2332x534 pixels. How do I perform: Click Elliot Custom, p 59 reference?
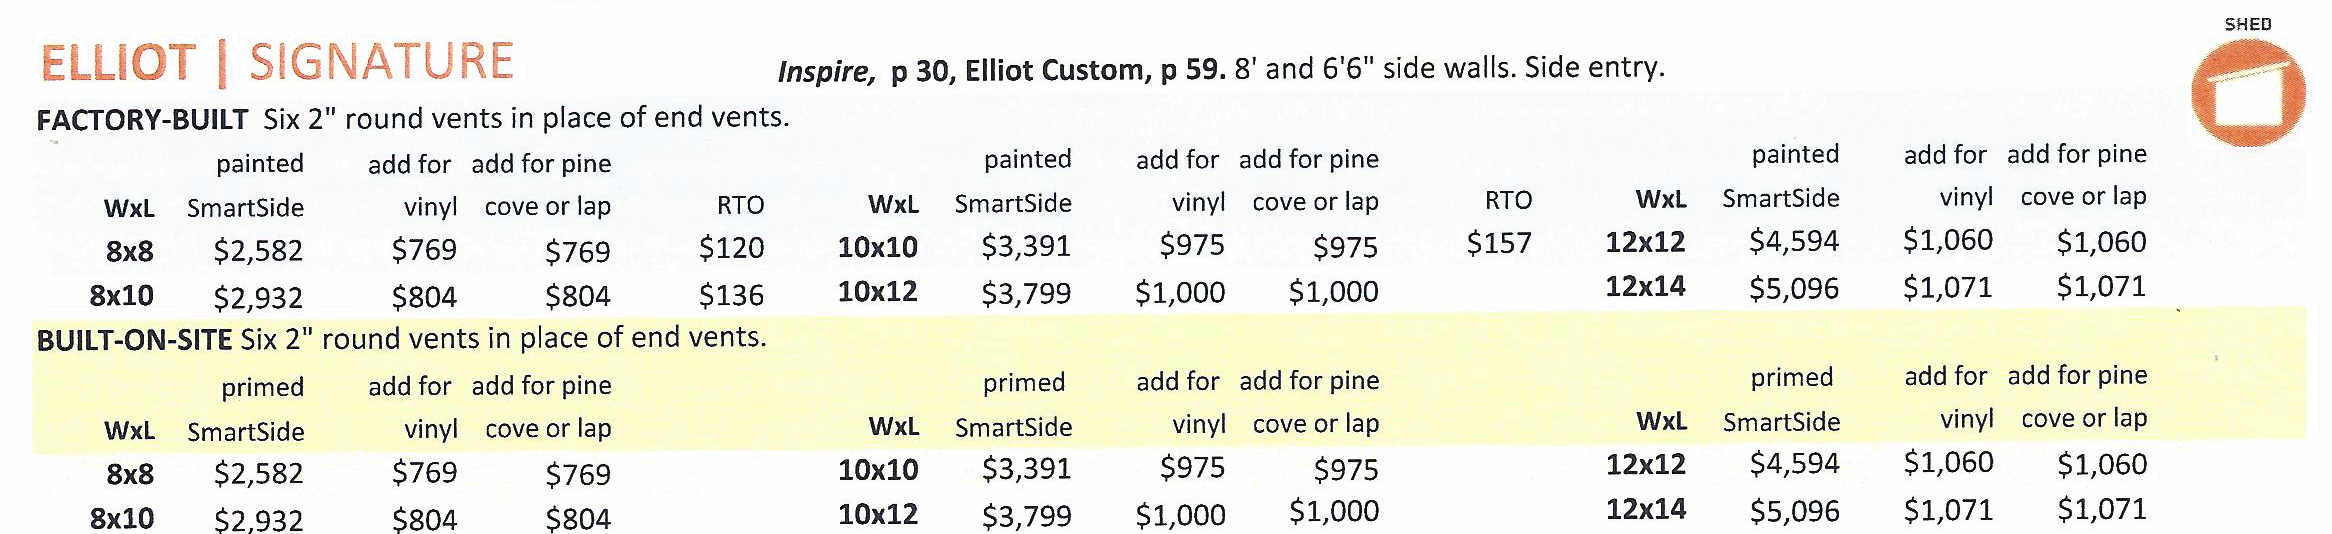click(x=1095, y=70)
